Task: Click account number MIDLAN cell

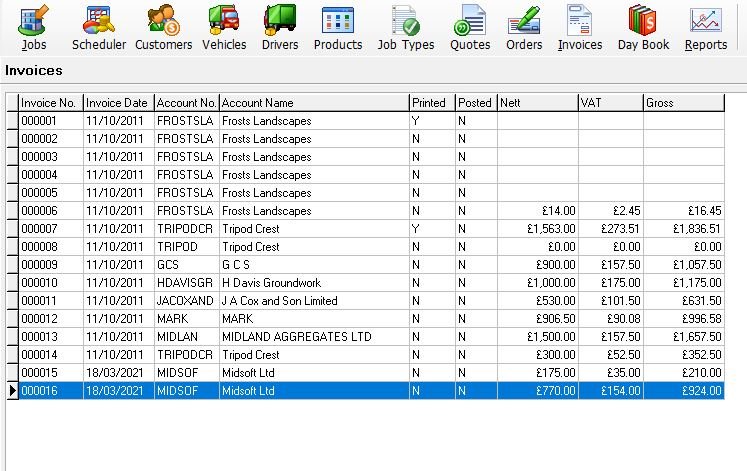Action: click(x=187, y=337)
